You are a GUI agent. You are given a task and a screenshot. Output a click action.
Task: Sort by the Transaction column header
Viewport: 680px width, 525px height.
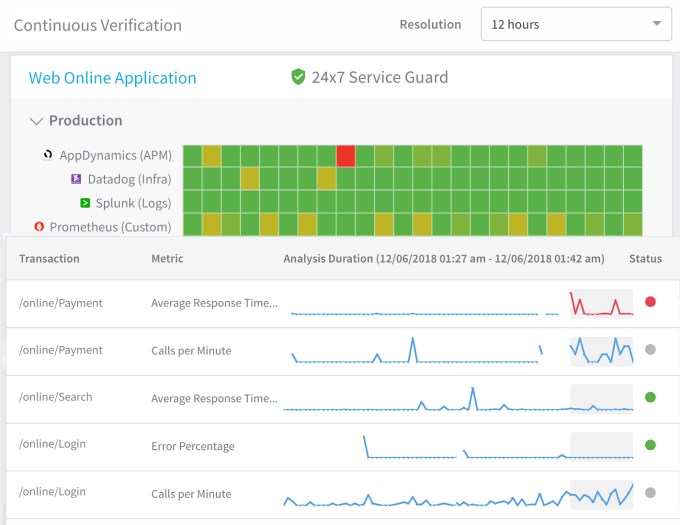pos(49,259)
